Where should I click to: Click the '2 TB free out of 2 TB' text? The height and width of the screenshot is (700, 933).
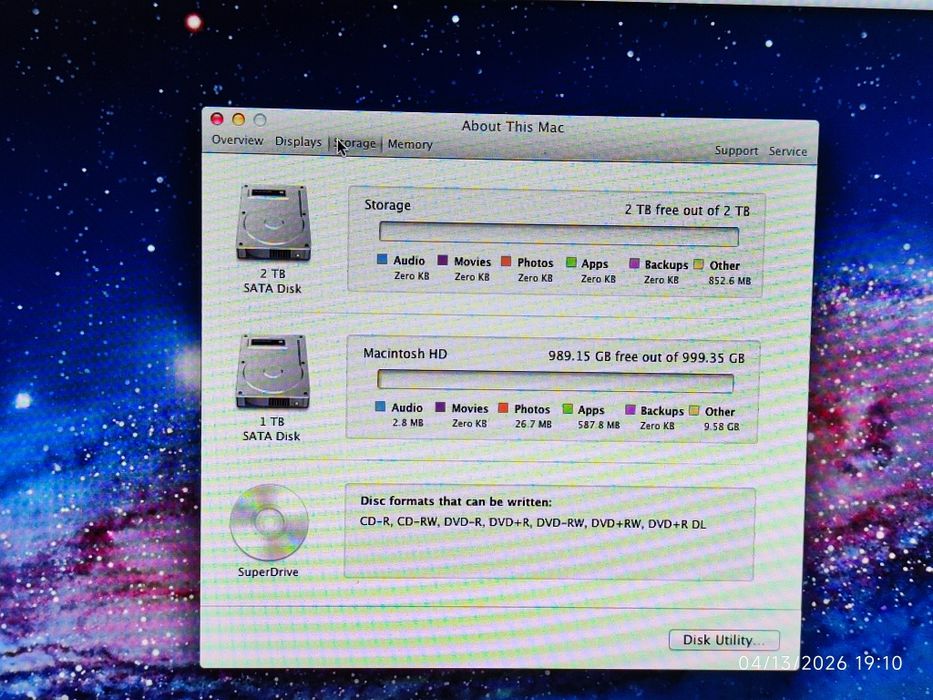(x=687, y=210)
